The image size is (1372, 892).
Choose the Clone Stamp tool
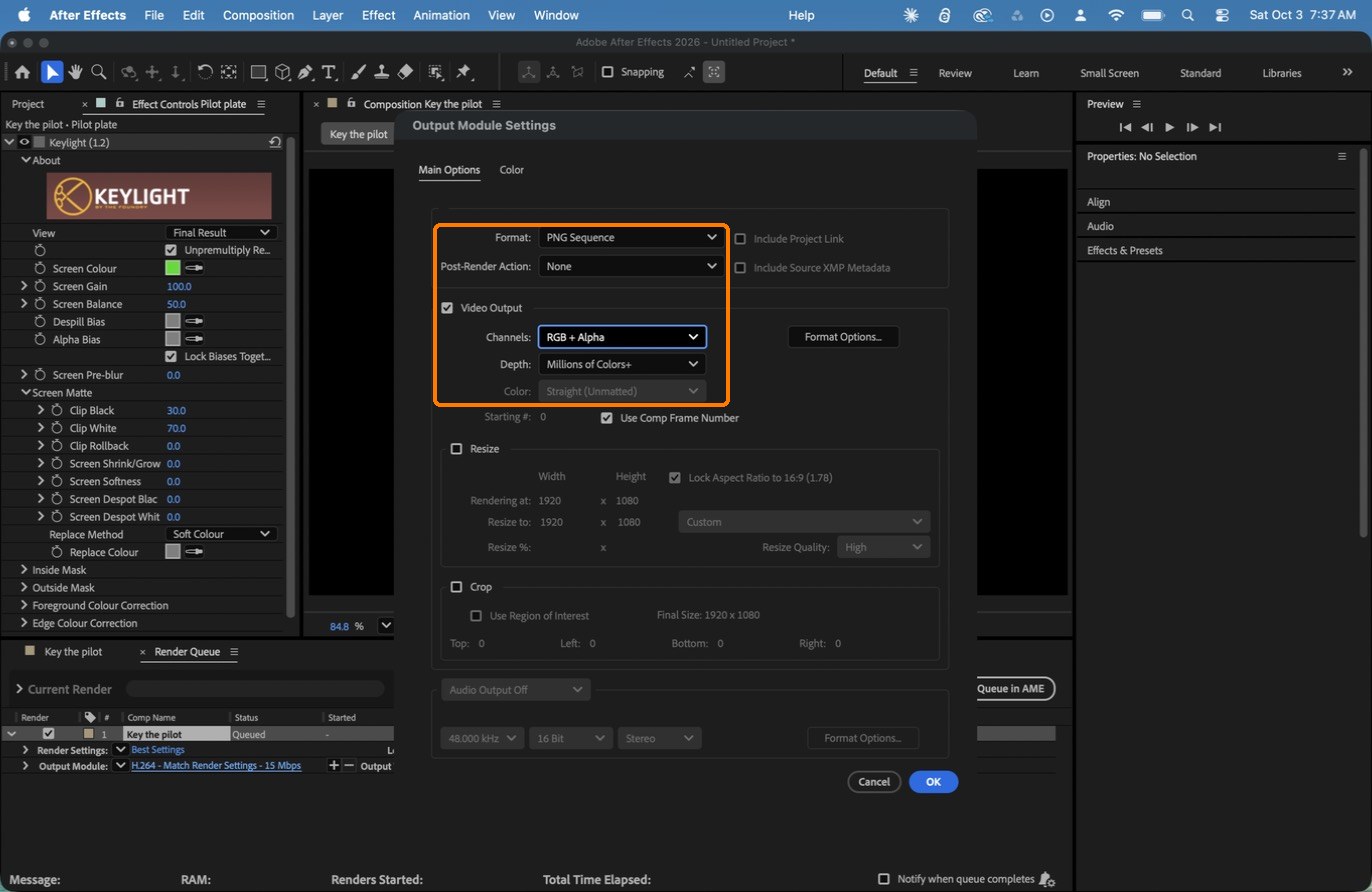point(381,72)
